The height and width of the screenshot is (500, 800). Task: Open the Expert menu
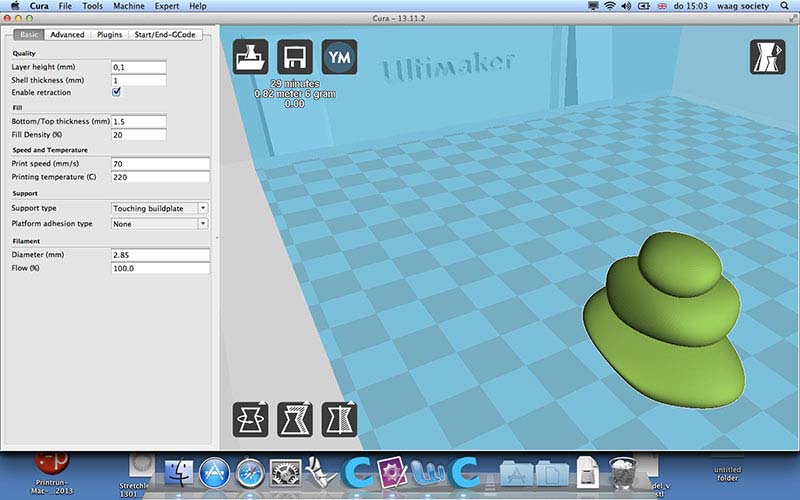167,6
